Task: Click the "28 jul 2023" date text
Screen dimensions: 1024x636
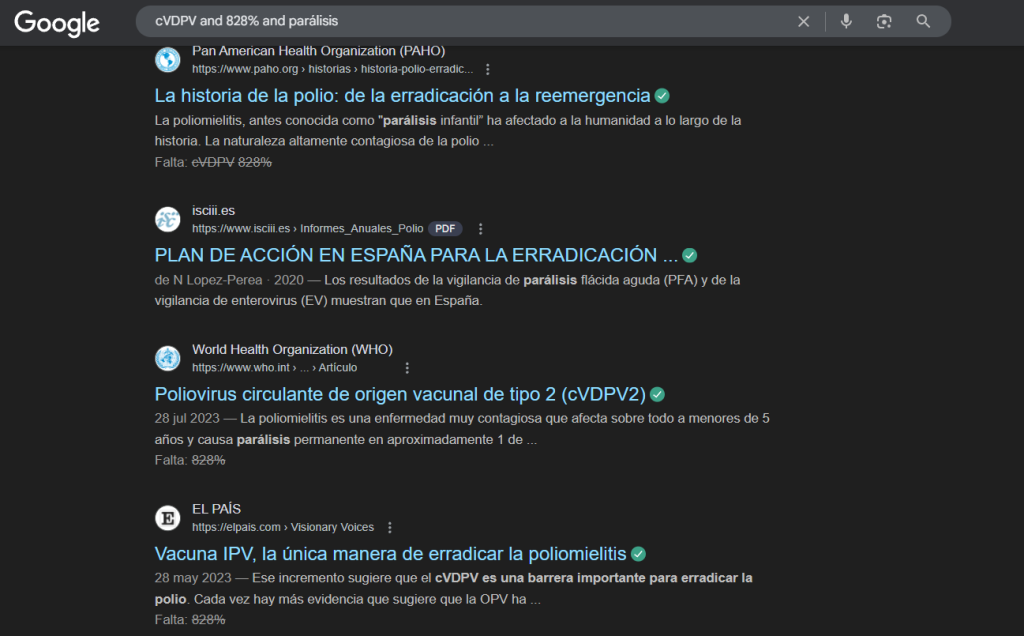Action: click(187, 419)
